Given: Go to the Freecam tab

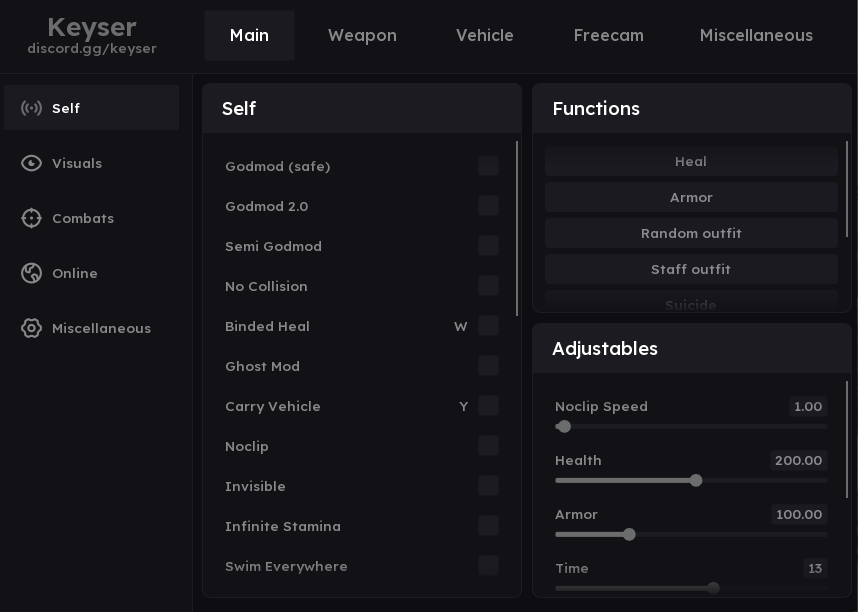Looking at the screenshot, I should click(608, 36).
